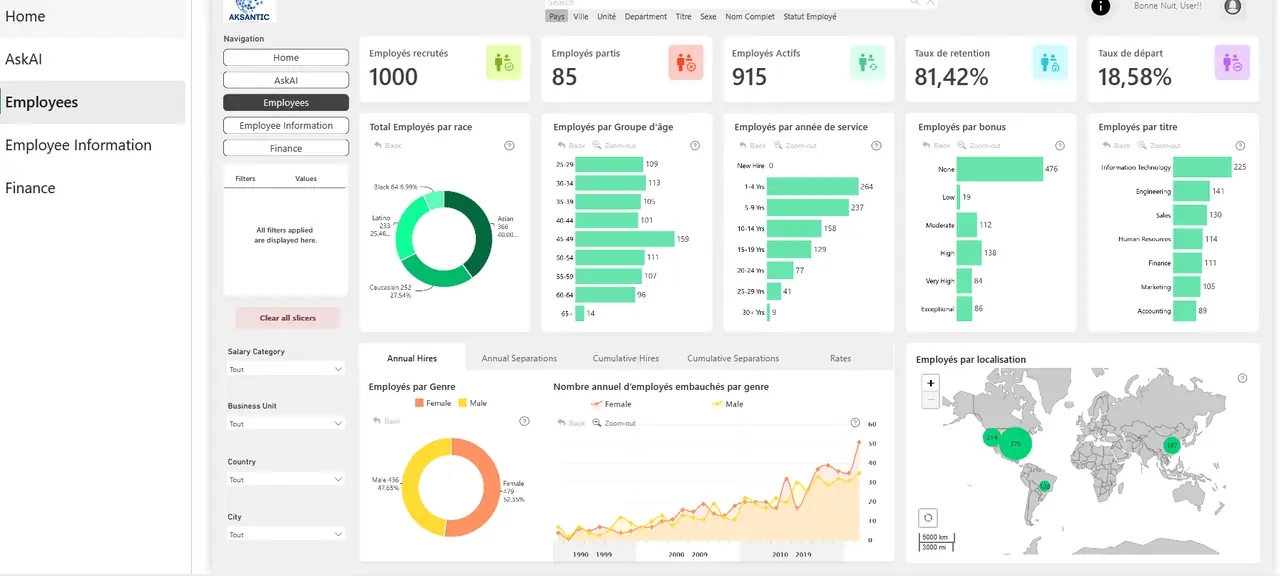Click Back arrow on Employés par Genre chart
Screen dimensions: 1280x576
386,421
